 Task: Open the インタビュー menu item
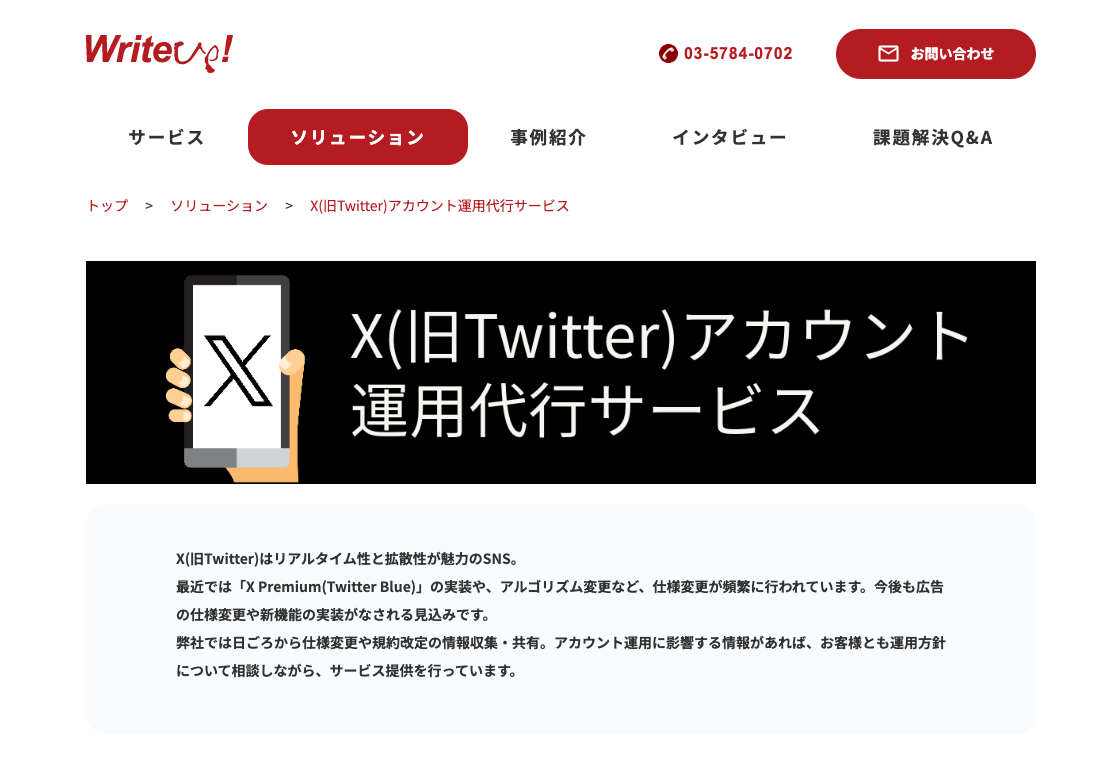[730, 137]
